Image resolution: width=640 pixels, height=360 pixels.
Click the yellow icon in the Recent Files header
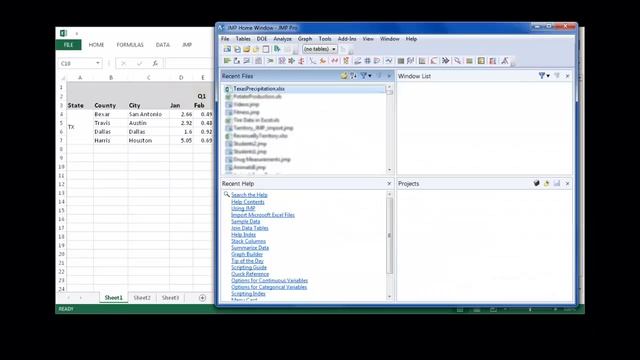pos(344,76)
